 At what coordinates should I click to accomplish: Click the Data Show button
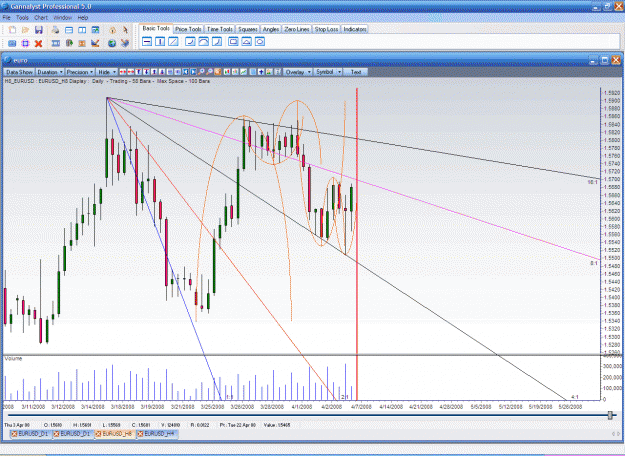click(x=19, y=72)
